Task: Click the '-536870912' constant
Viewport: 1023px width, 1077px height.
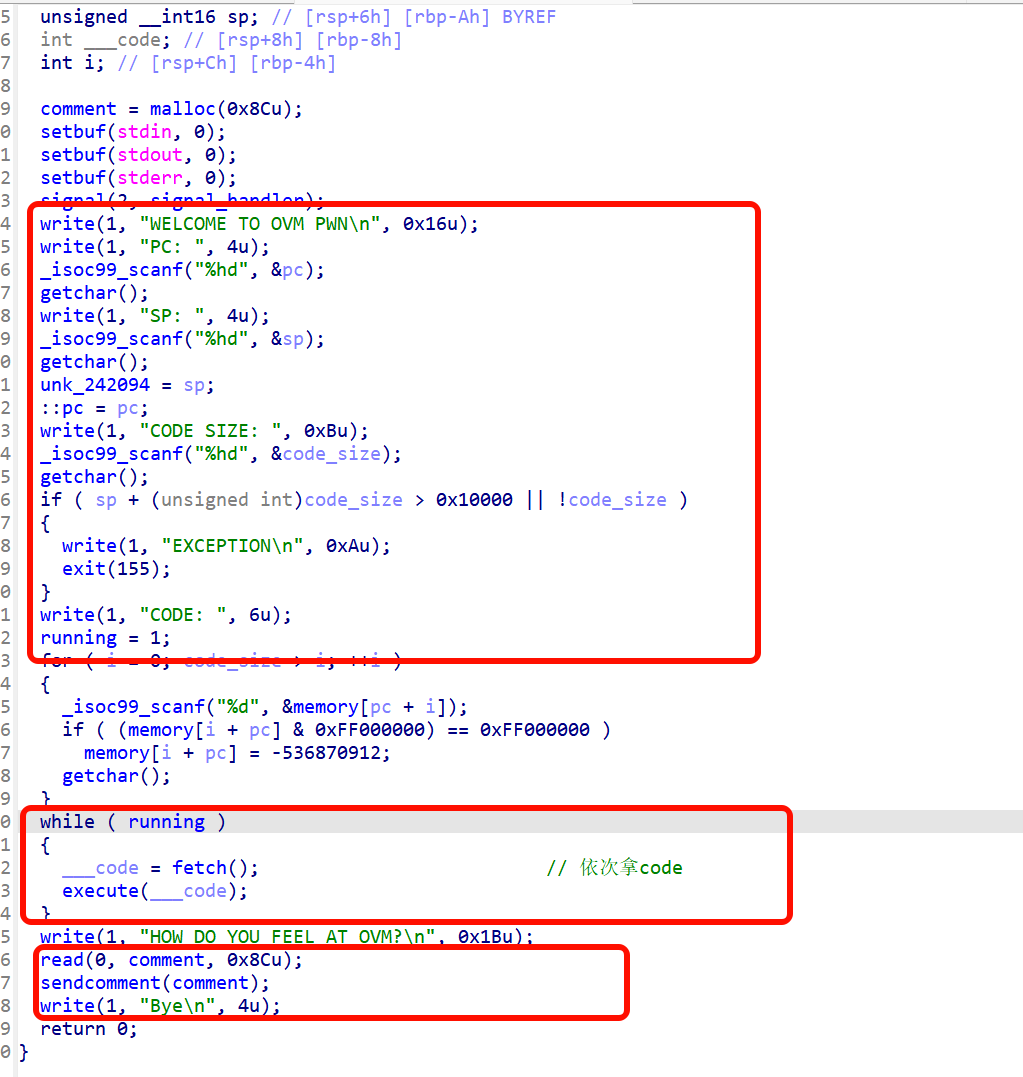Action: 326,753
